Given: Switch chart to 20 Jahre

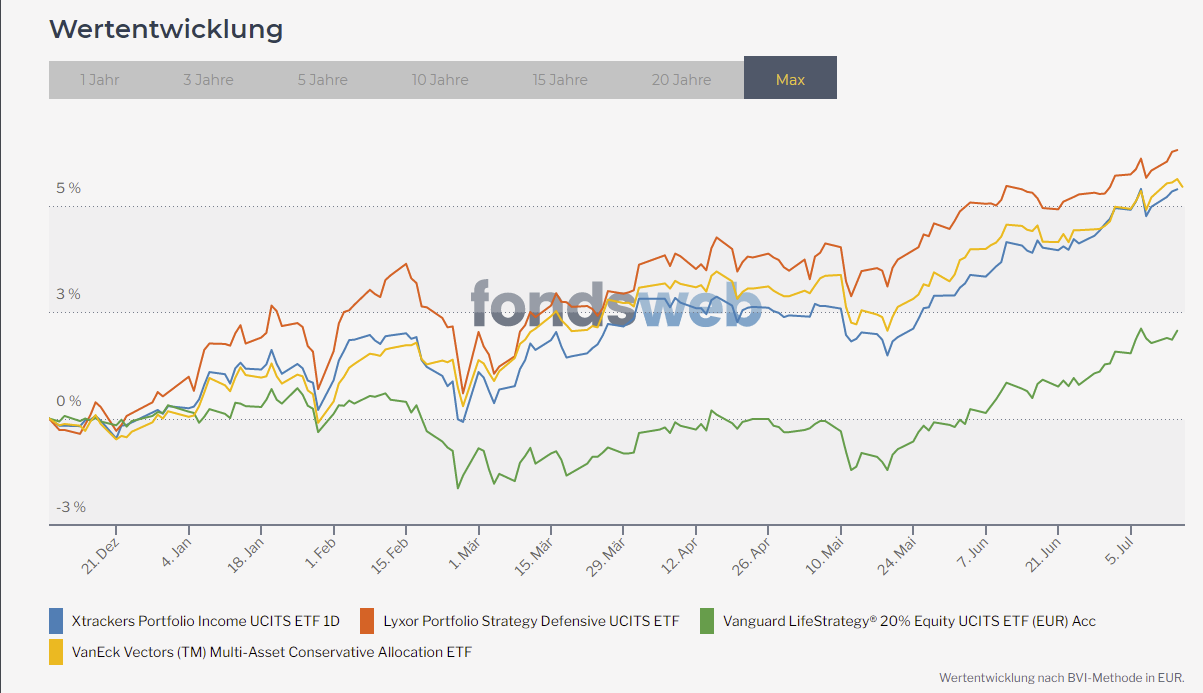Looking at the screenshot, I should (681, 79).
